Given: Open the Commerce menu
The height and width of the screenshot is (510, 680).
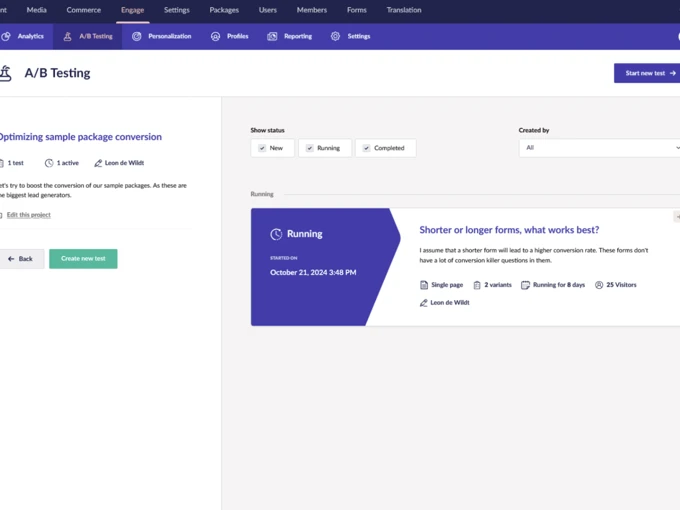Looking at the screenshot, I should coord(83,10).
